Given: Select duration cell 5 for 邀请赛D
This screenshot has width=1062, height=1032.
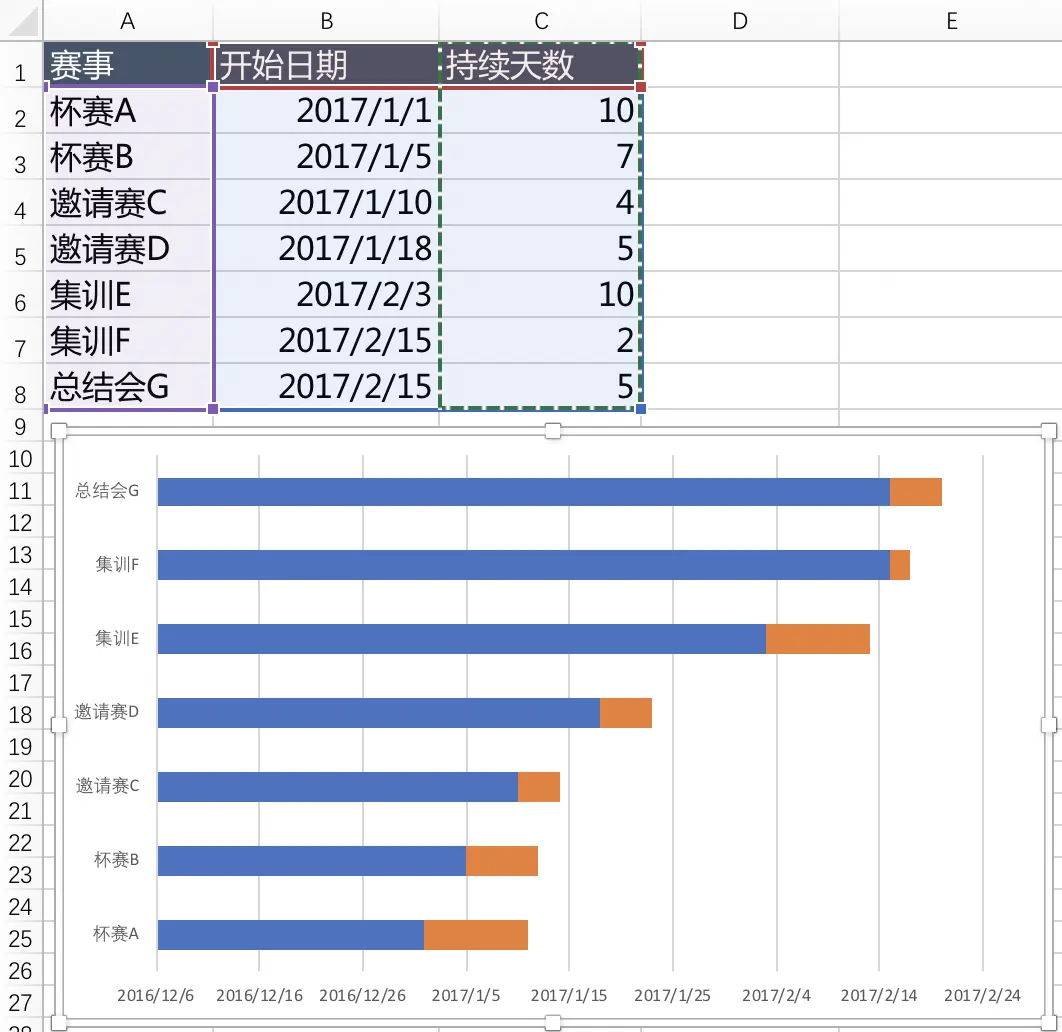Looking at the screenshot, I should point(540,249).
